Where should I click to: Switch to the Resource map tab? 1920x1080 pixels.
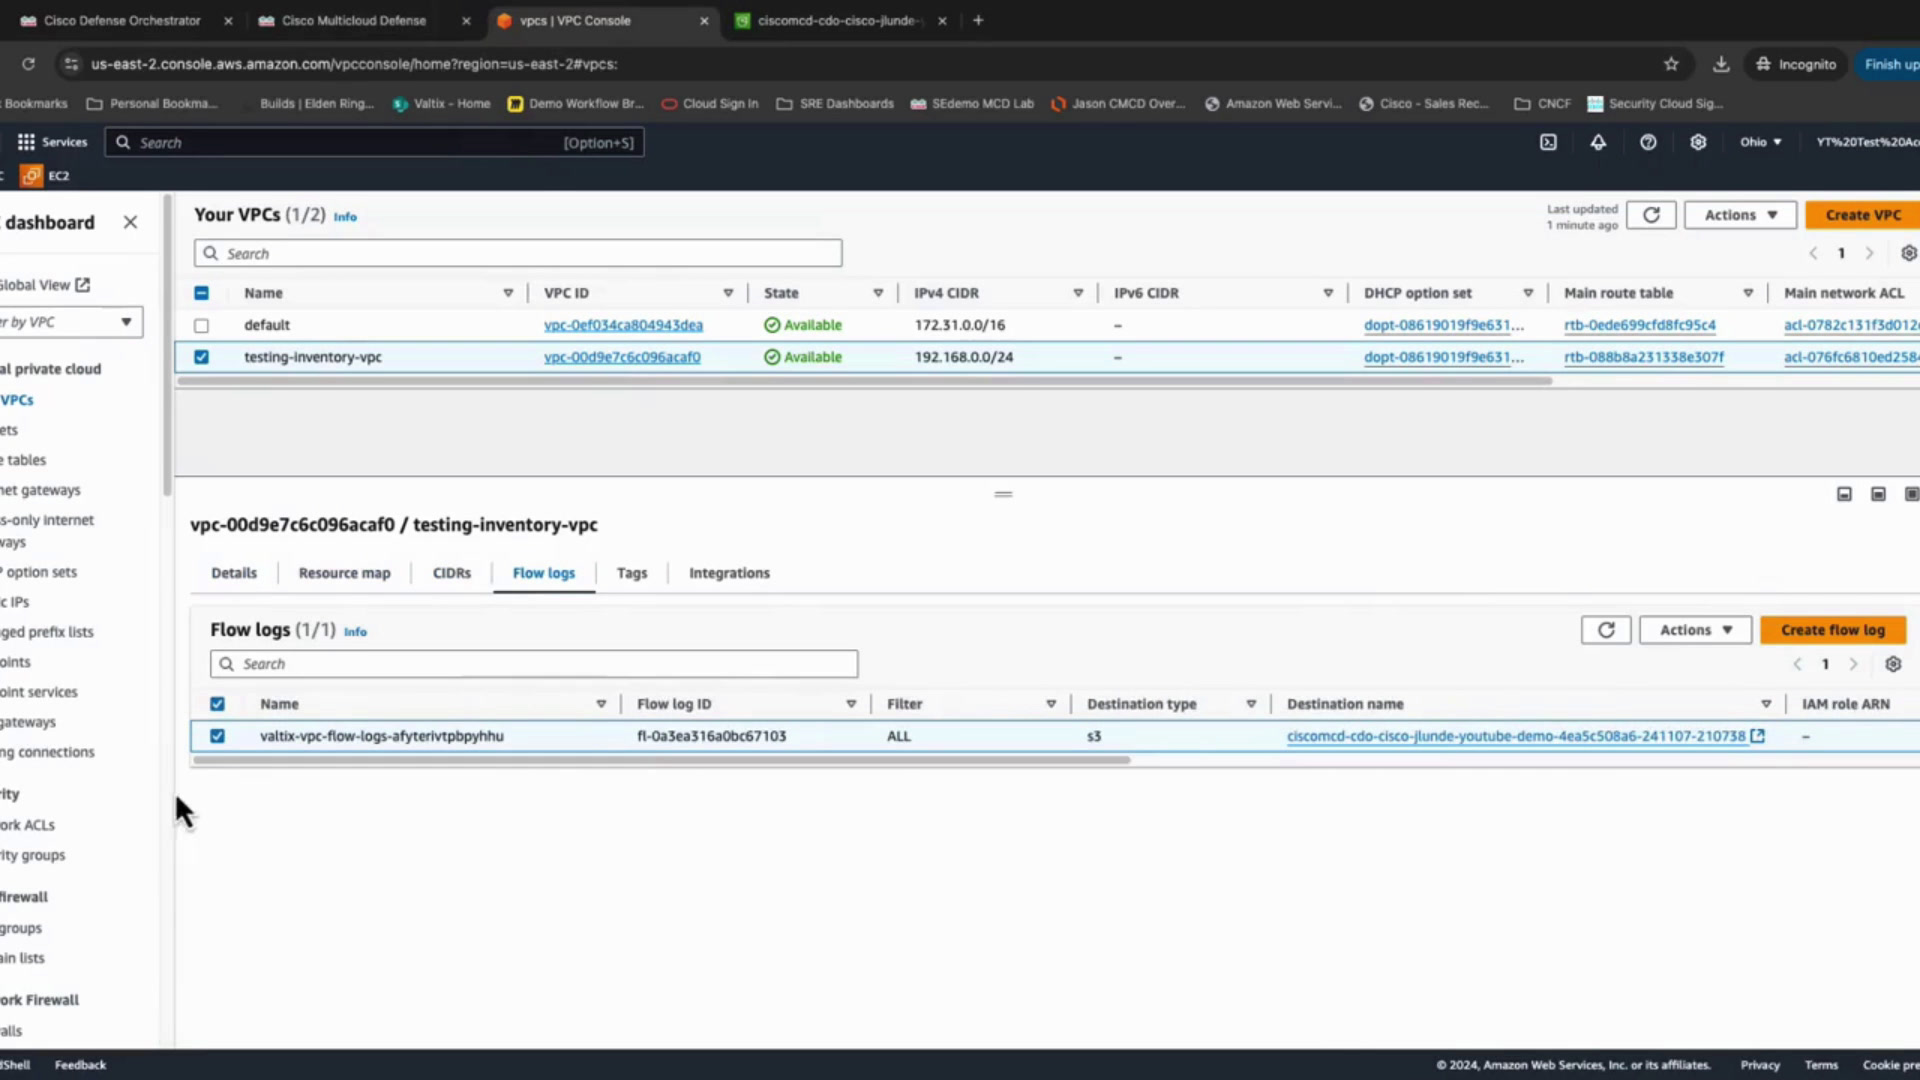pos(344,573)
